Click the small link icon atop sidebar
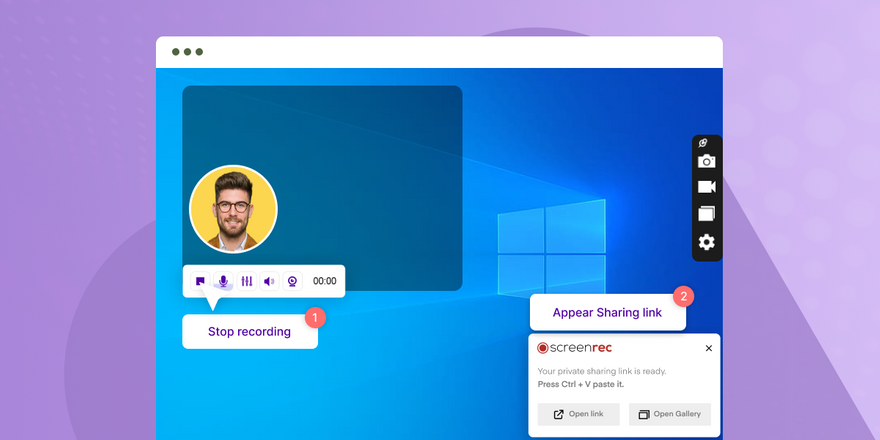Image resolution: width=880 pixels, height=440 pixels. click(703, 143)
